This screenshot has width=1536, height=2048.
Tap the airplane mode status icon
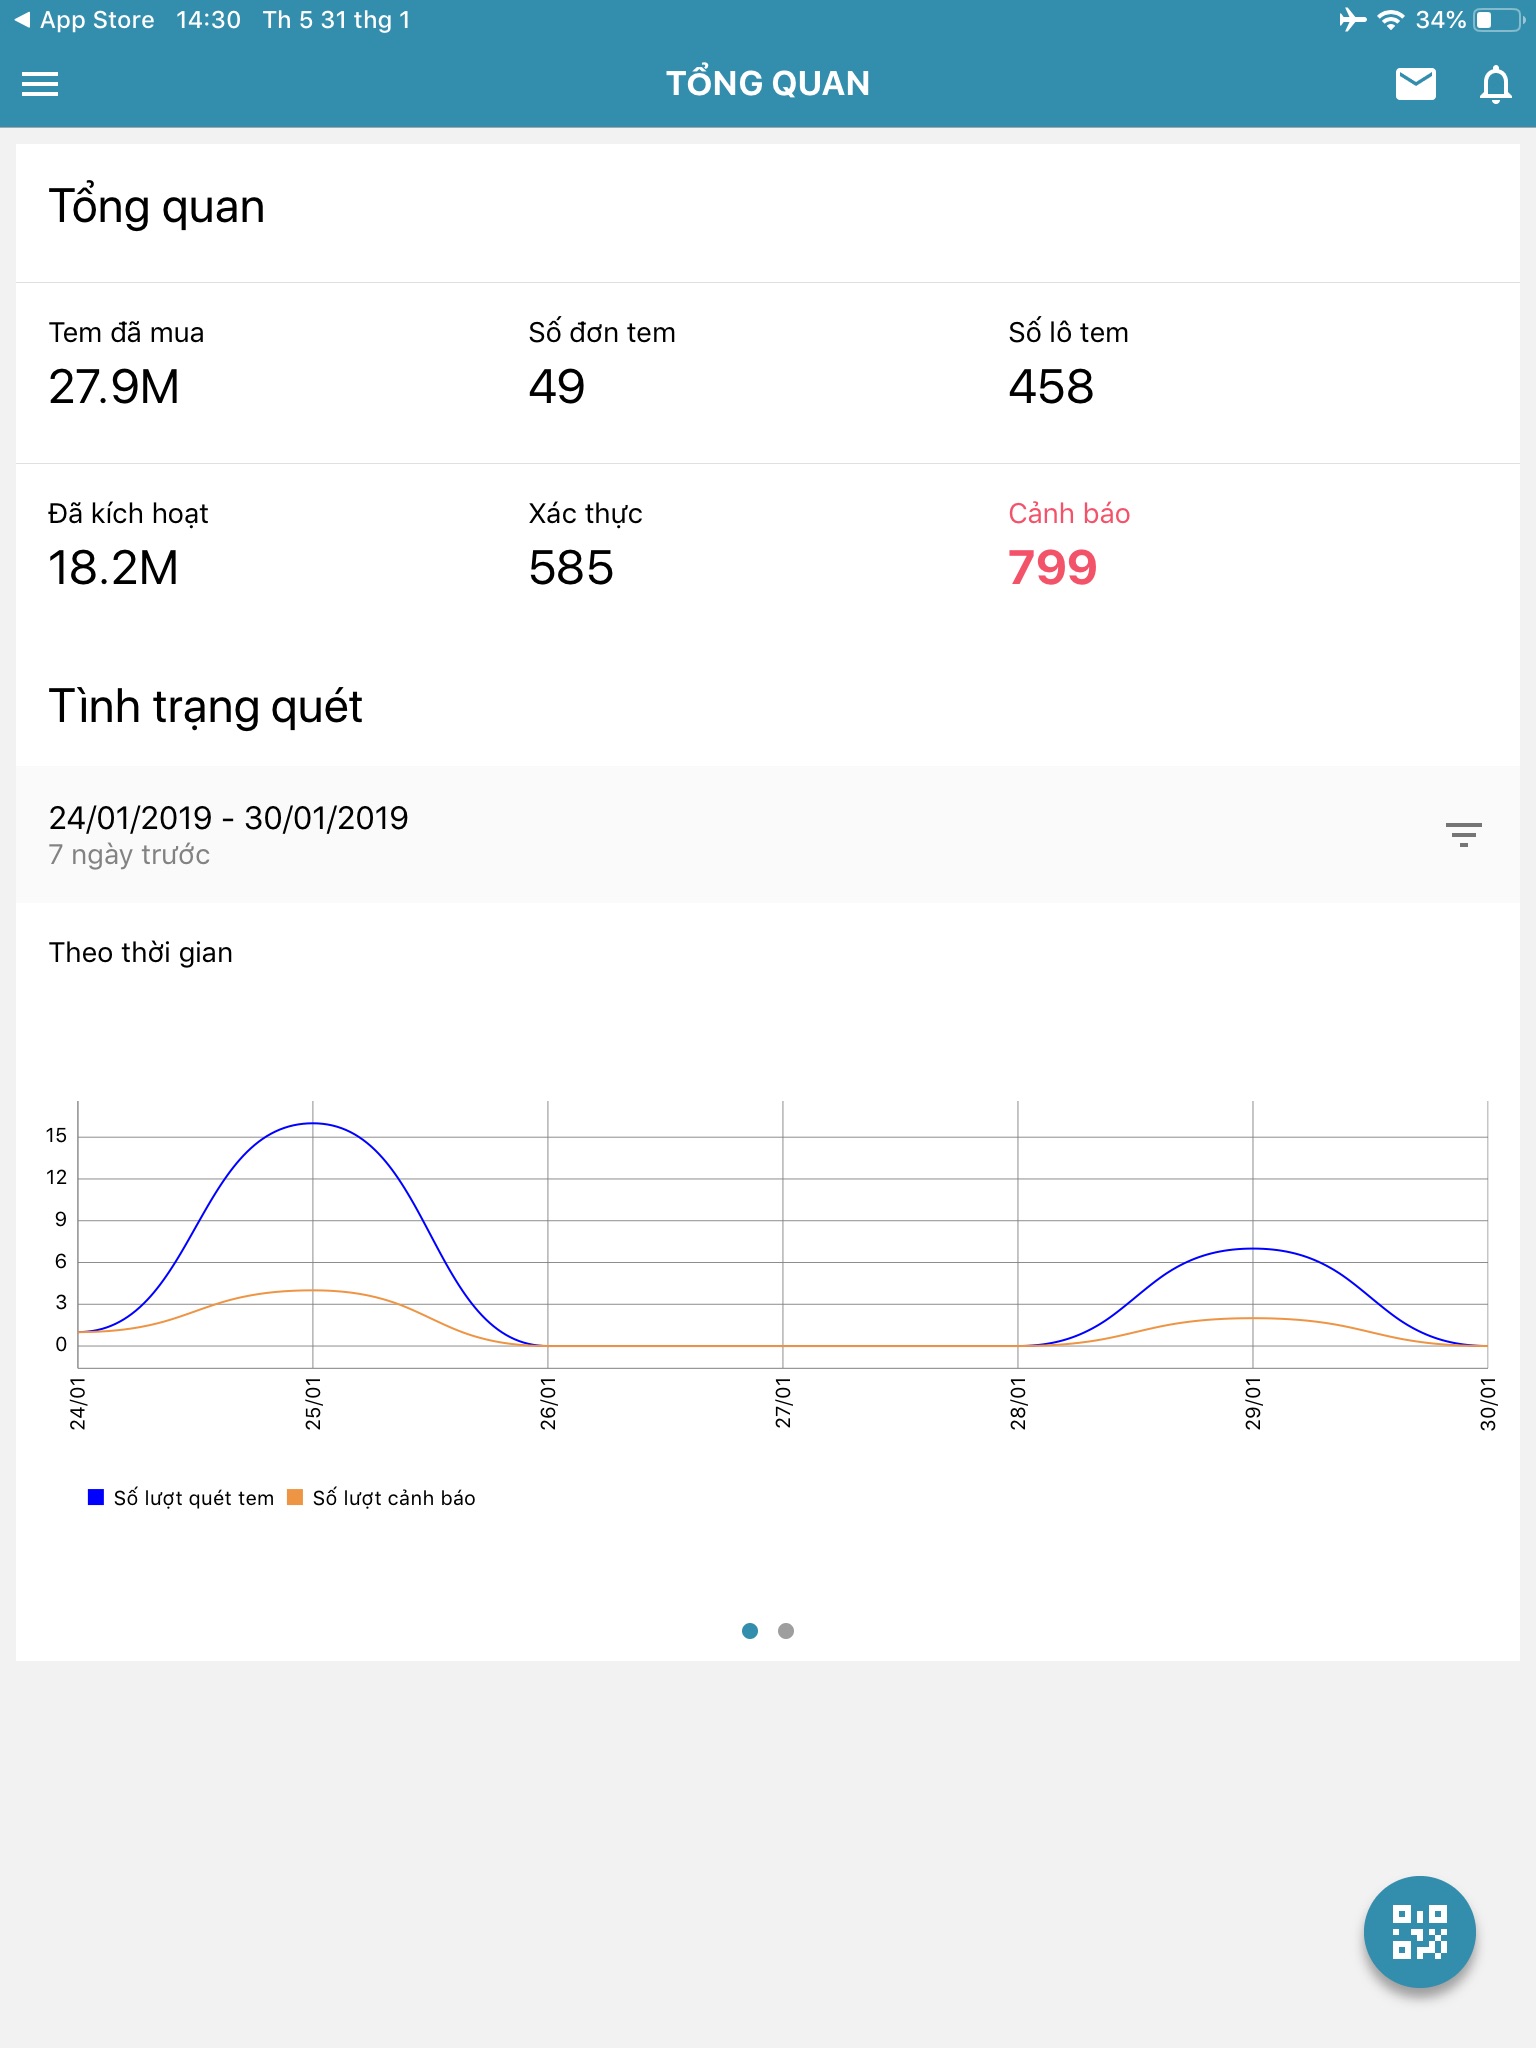click(1352, 20)
